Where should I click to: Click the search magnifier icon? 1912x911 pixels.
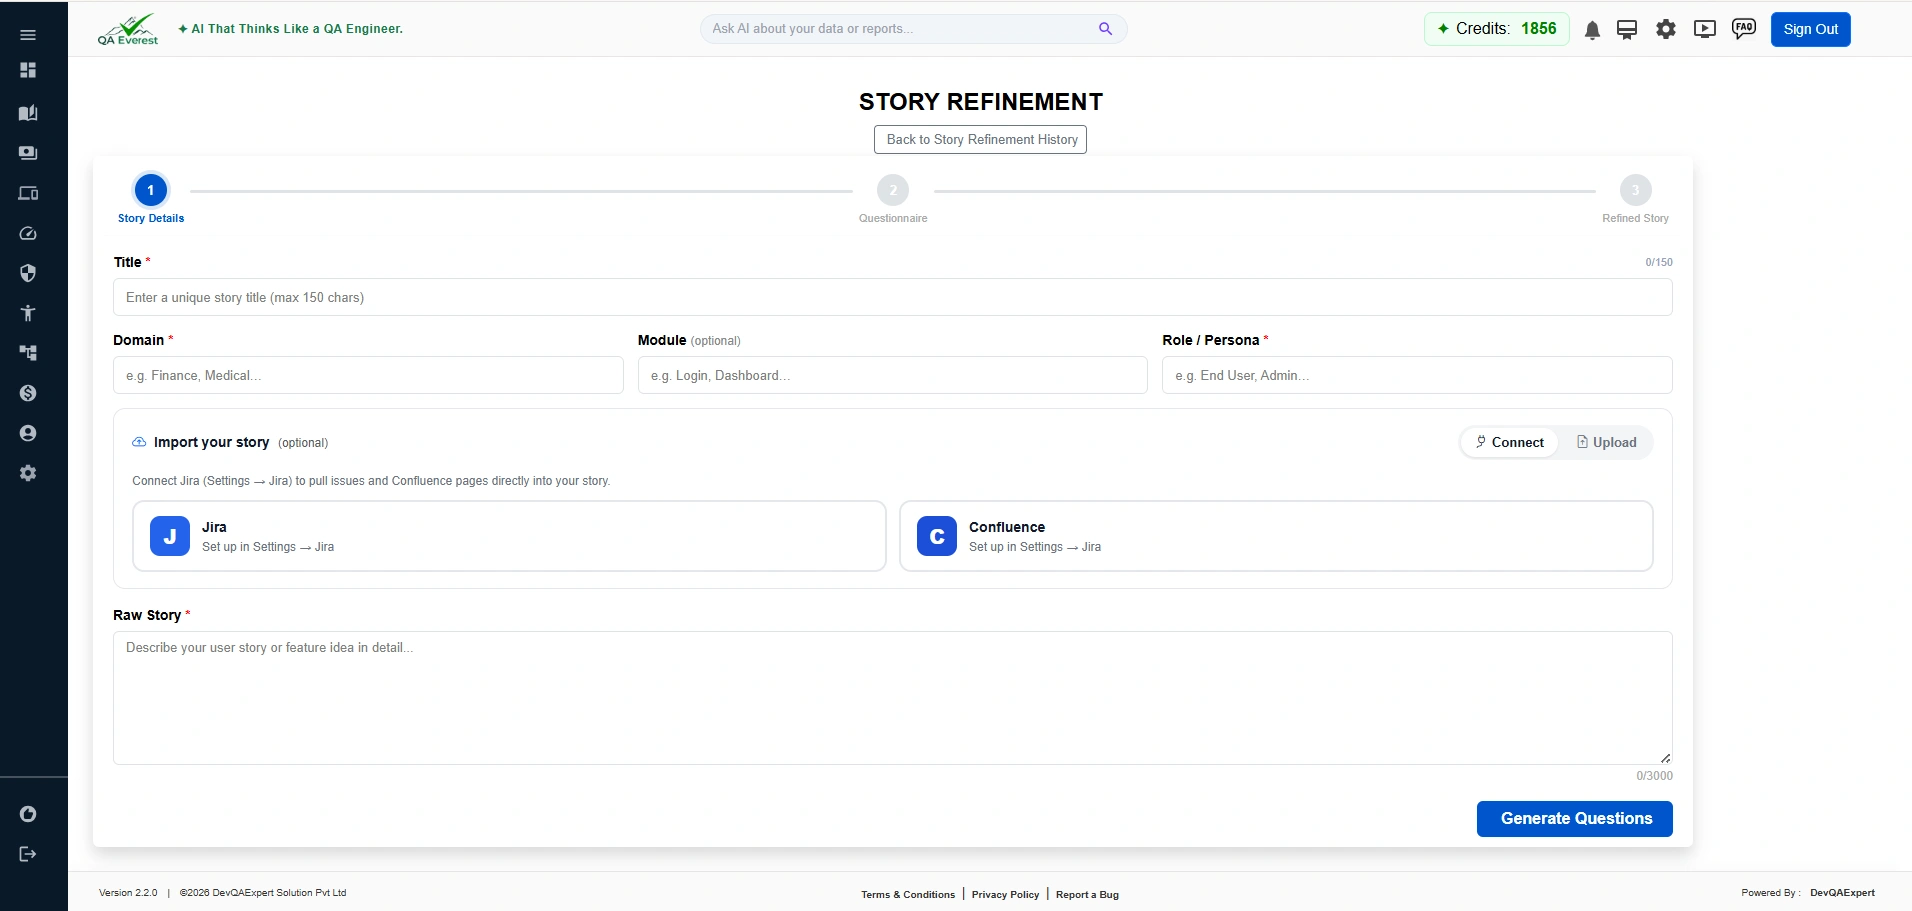tap(1105, 29)
